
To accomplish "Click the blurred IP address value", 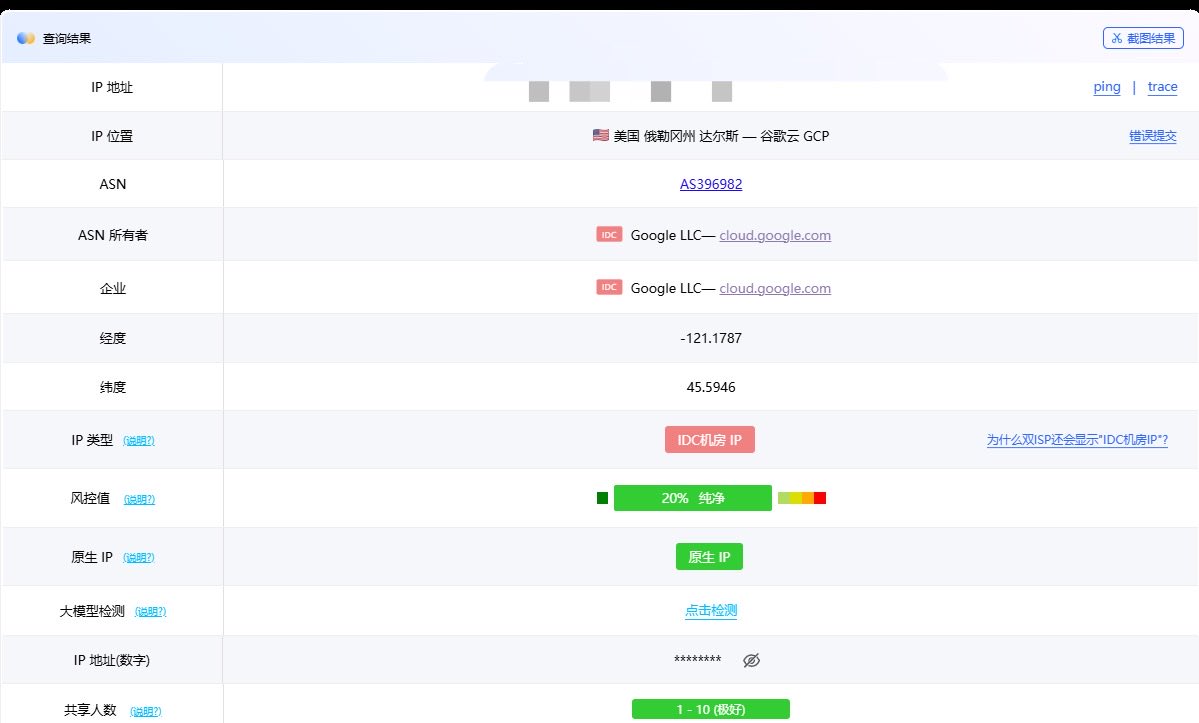I will pyautogui.click(x=630, y=91).
